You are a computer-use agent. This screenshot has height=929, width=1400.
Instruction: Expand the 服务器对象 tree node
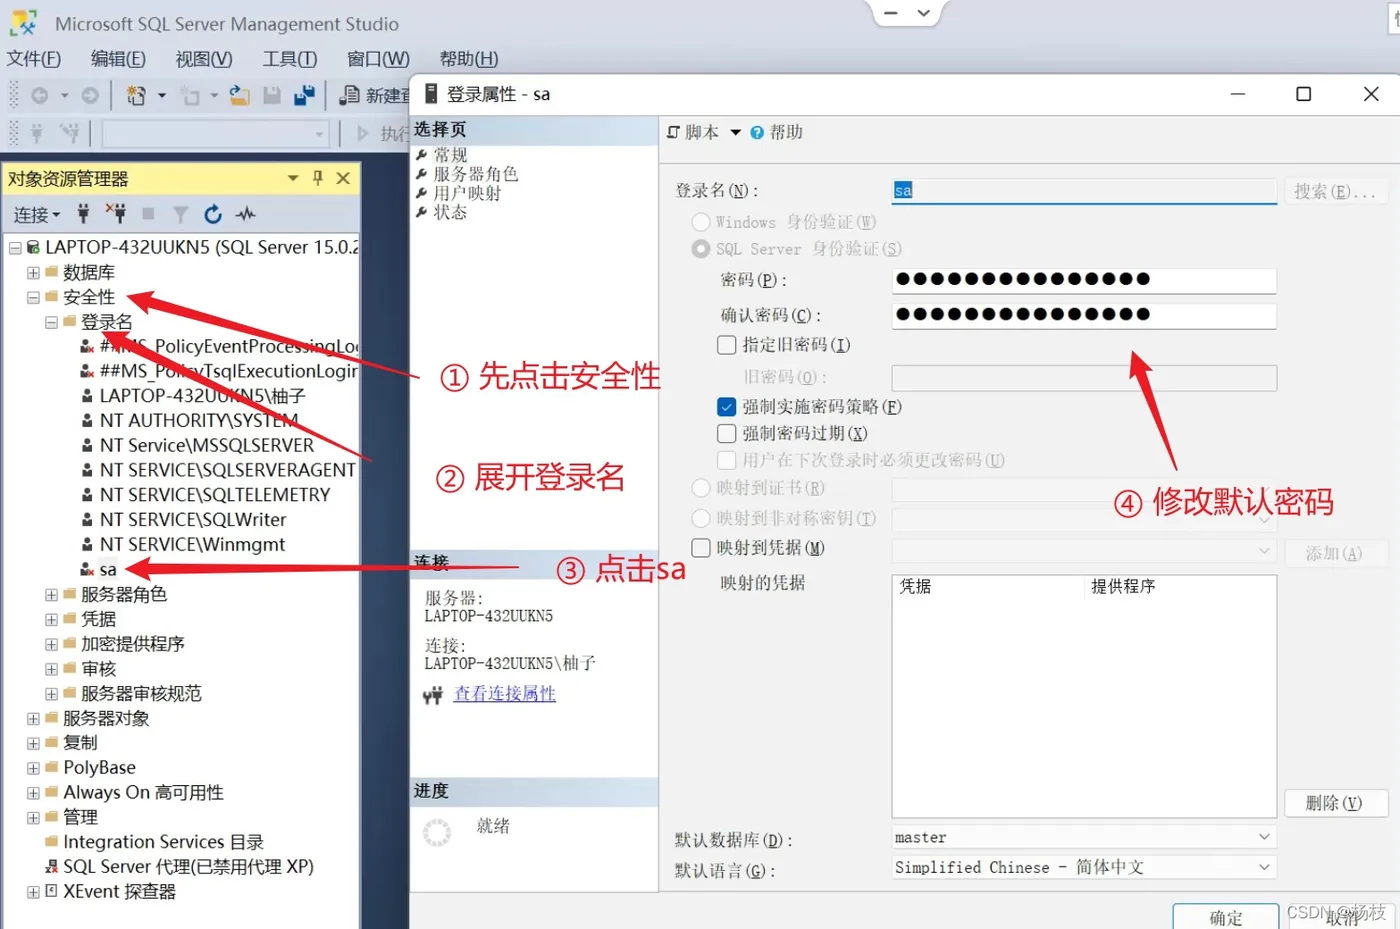pyautogui.click(x=33, y=718)
